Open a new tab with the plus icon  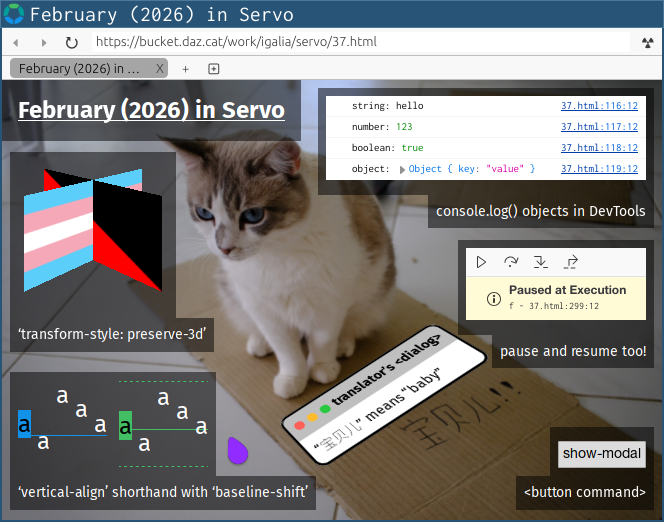click(x=185, y=69)
